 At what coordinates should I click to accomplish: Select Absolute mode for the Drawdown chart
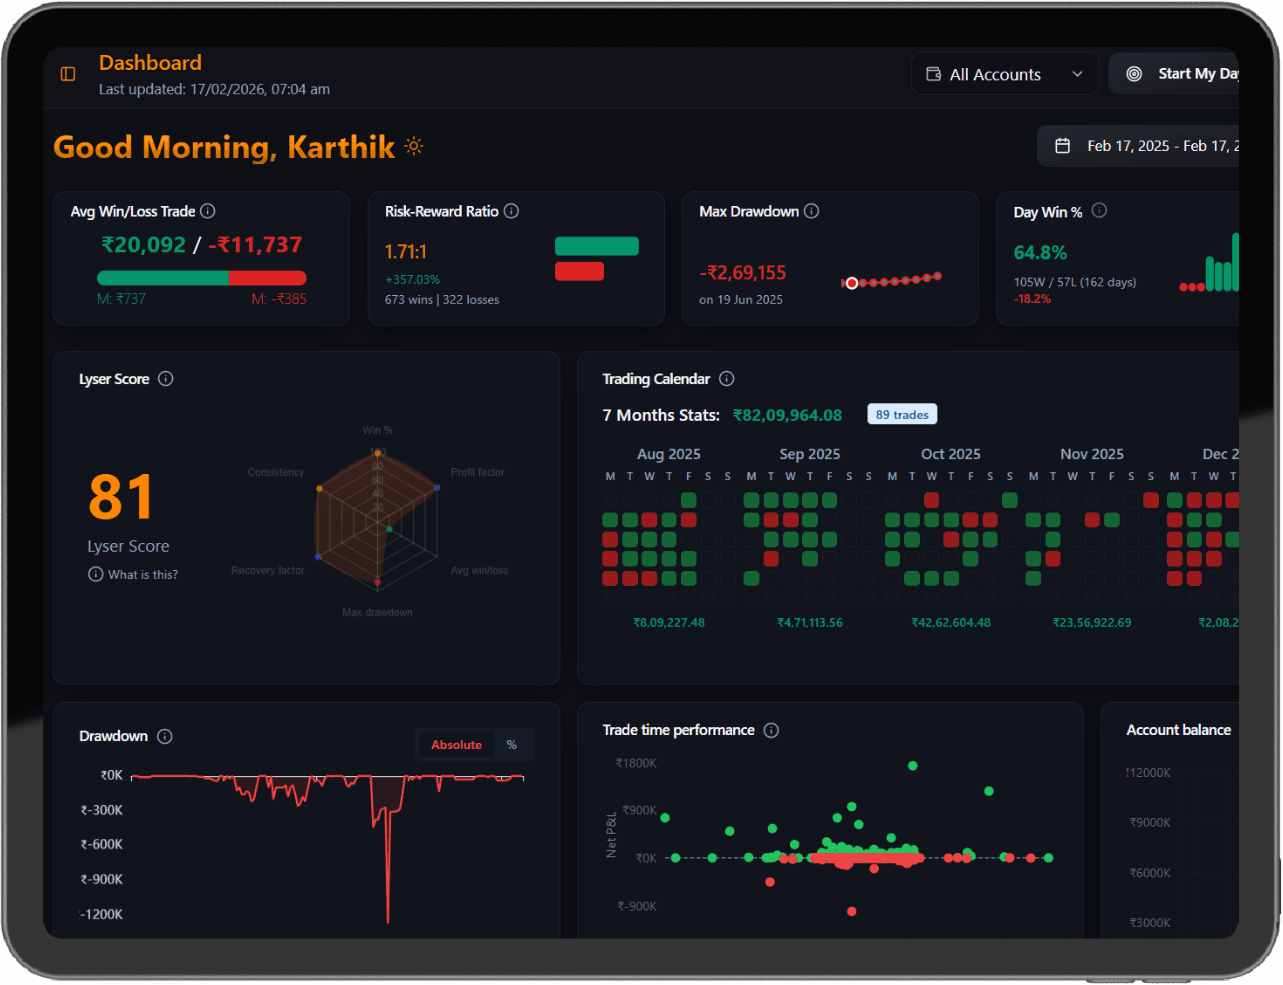456,744
